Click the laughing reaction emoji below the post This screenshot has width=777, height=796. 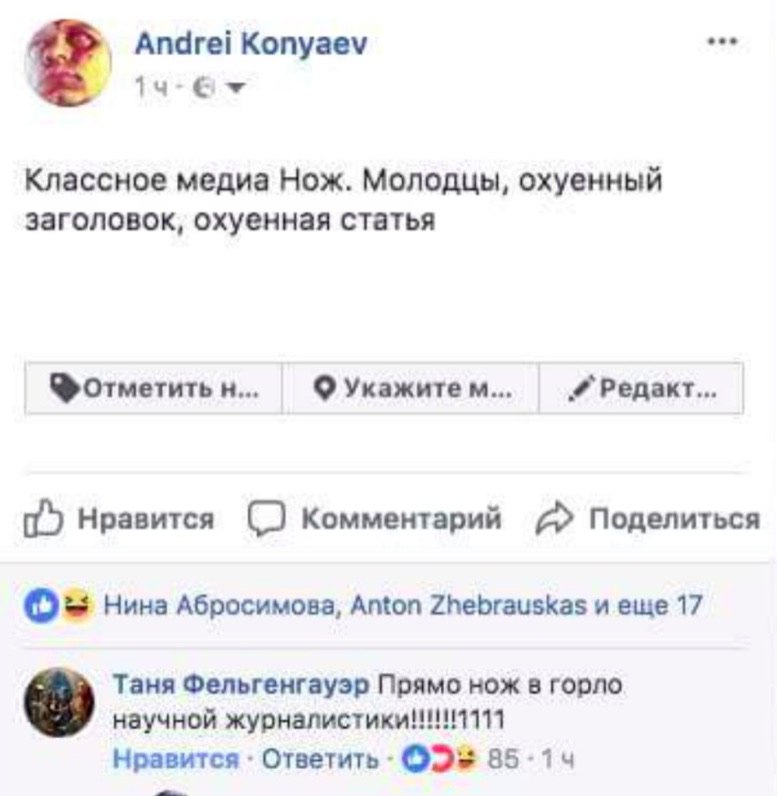pyautogui.click(x=77, y=604)
